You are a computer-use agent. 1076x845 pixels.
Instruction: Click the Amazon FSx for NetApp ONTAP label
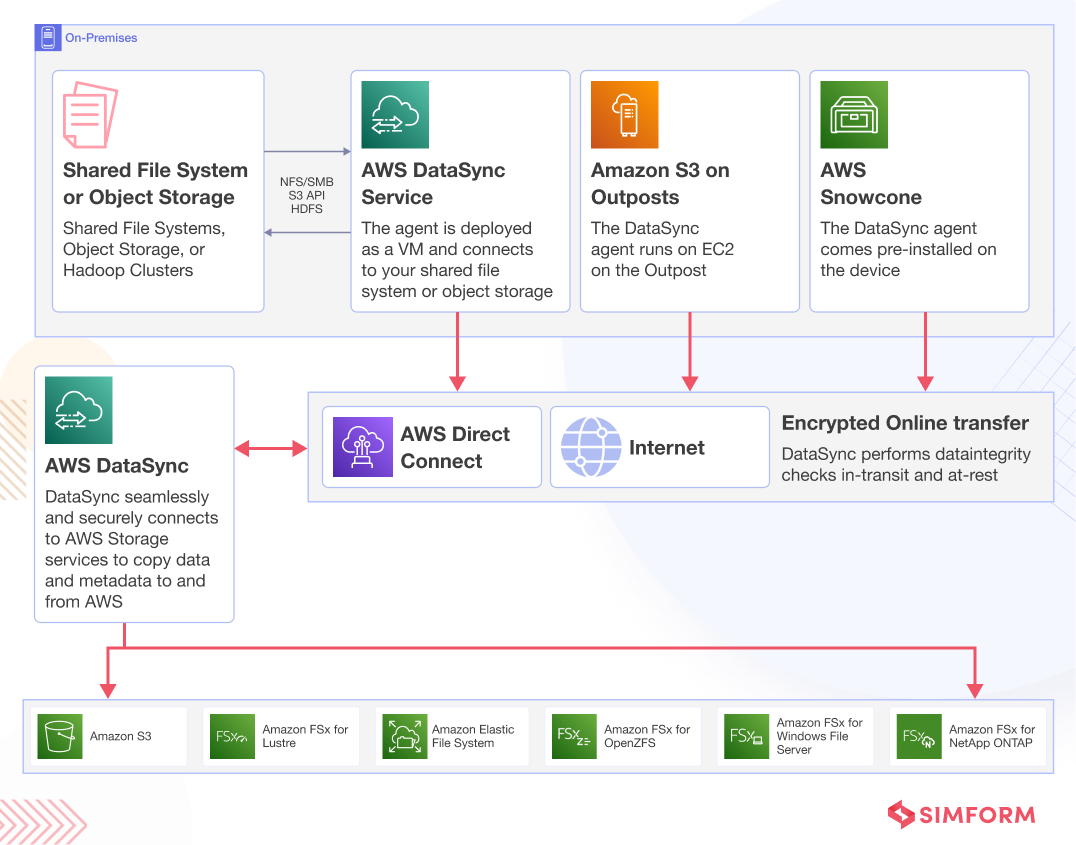point(992,737)
